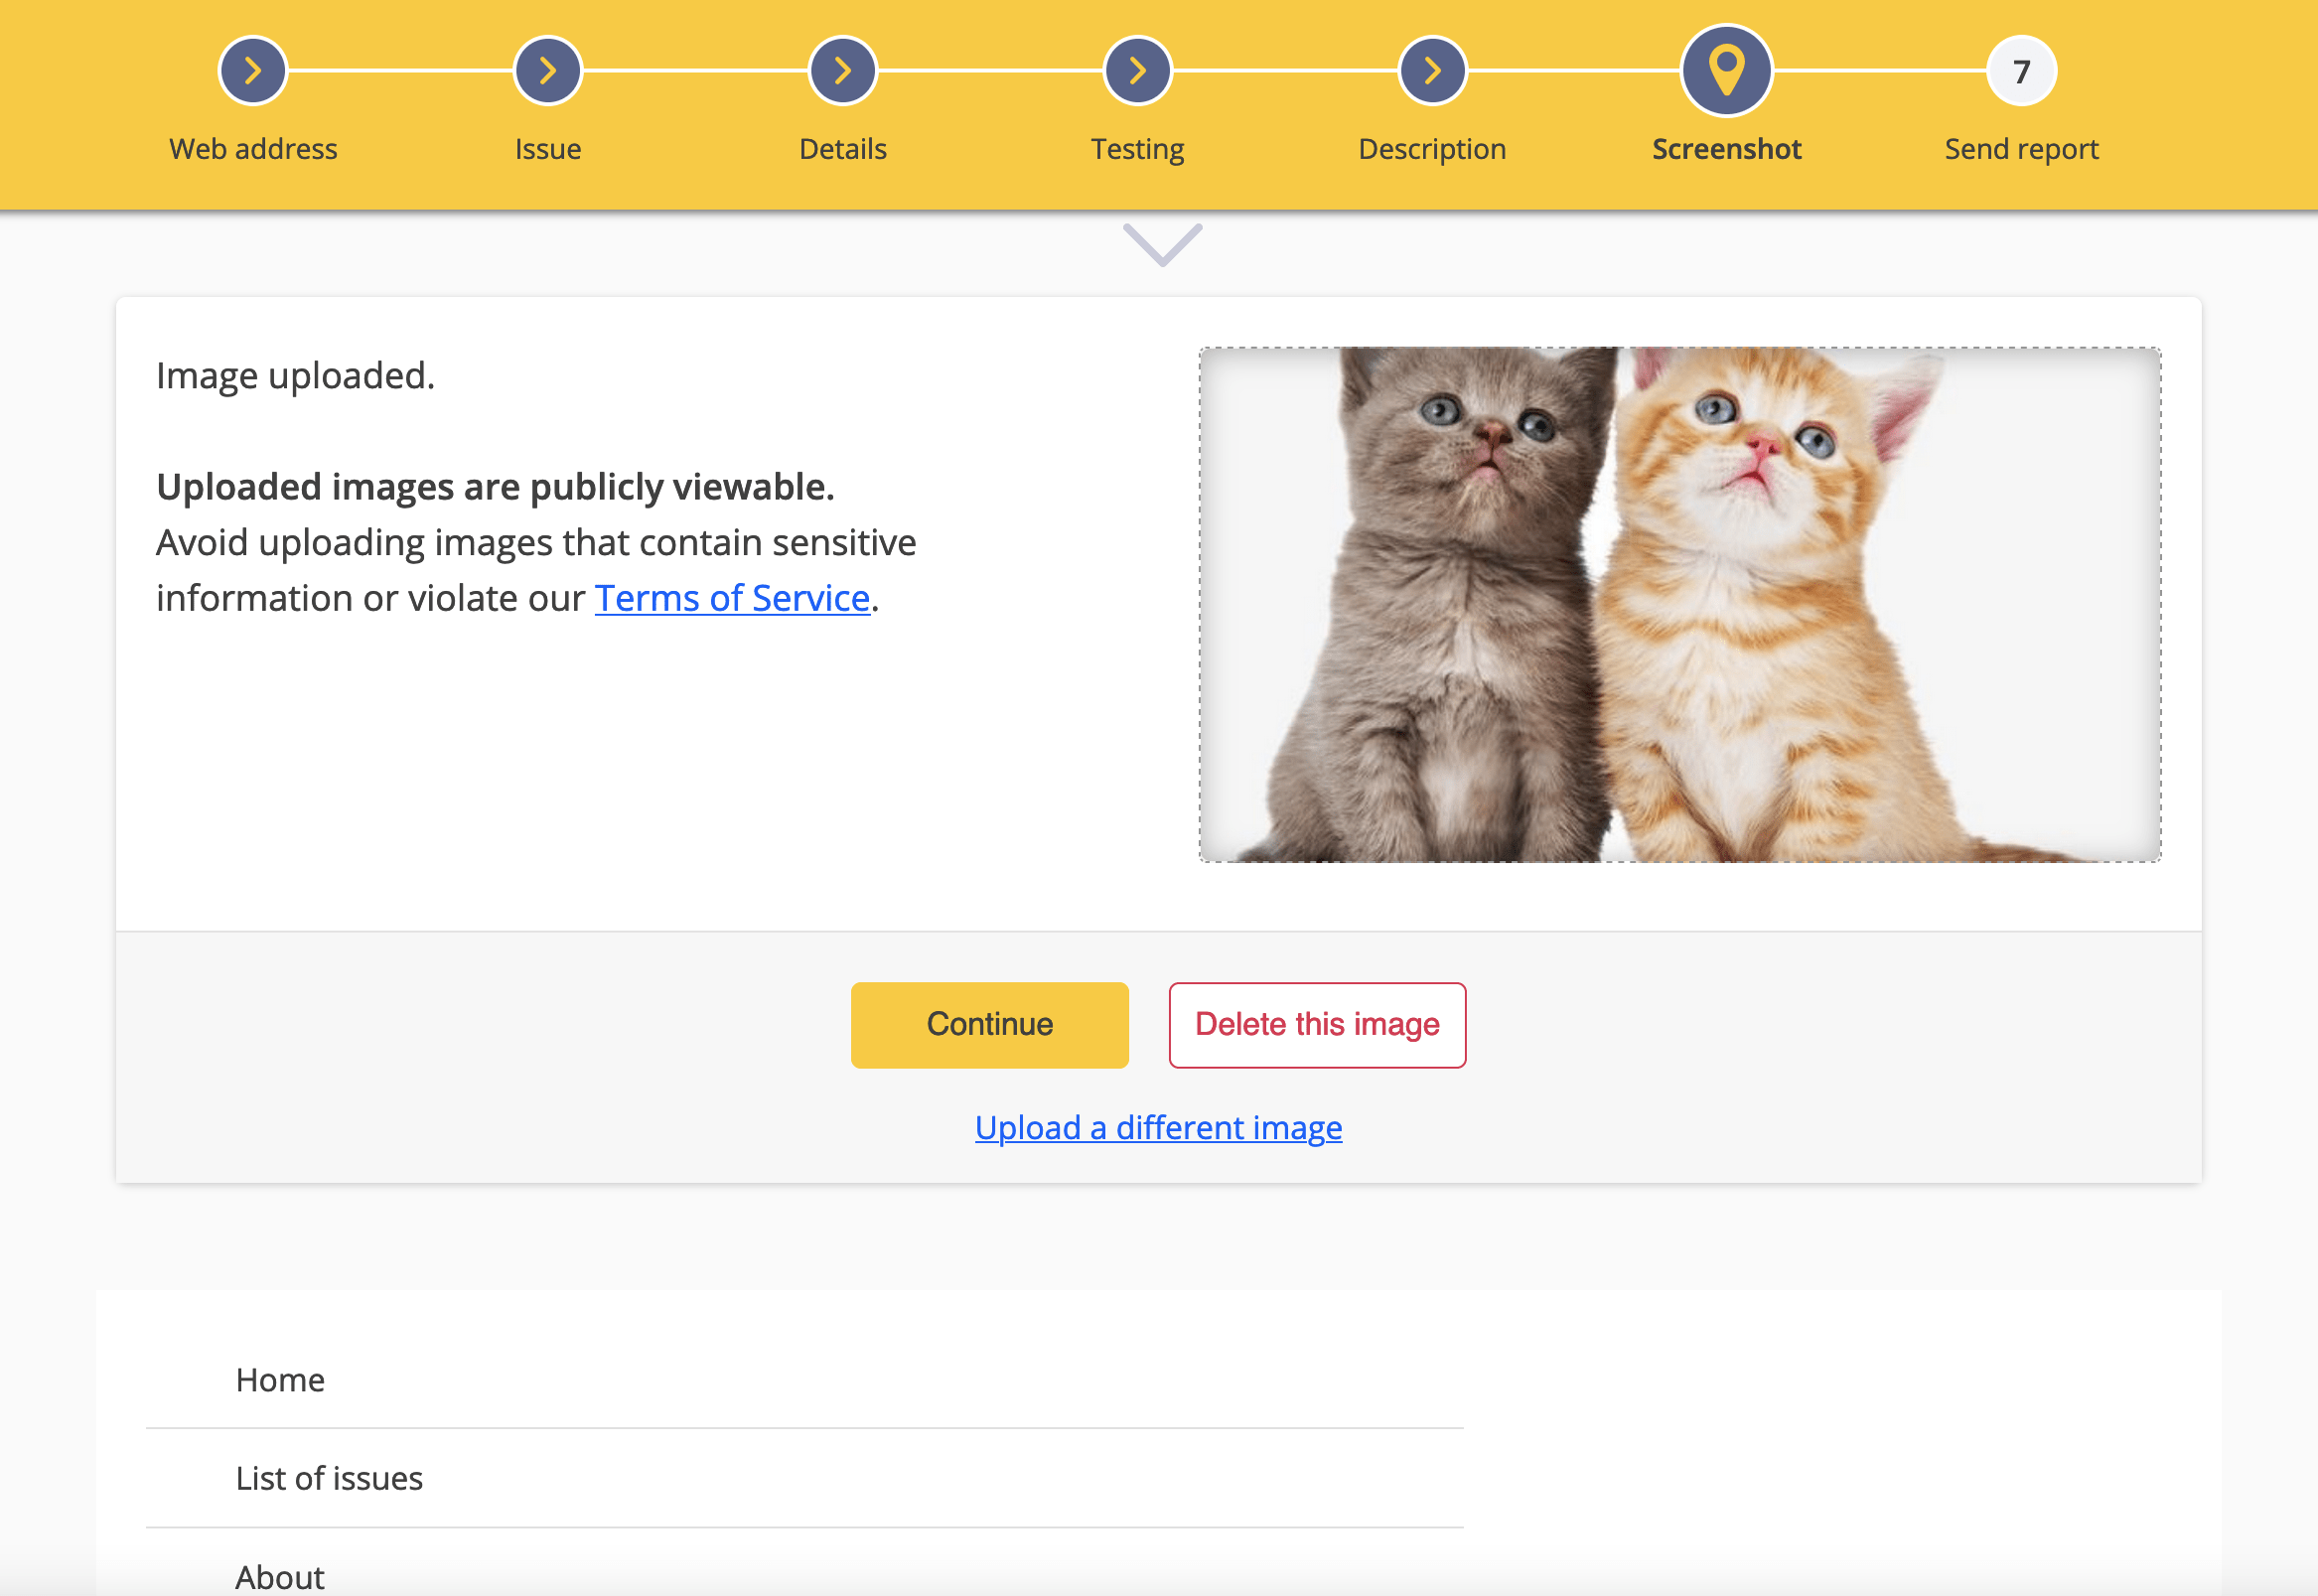Image resolution: width=2318 pixels, height=1596 pixels.
Task: Click the Delete this image button
Action: [x=1316, y=1024]
